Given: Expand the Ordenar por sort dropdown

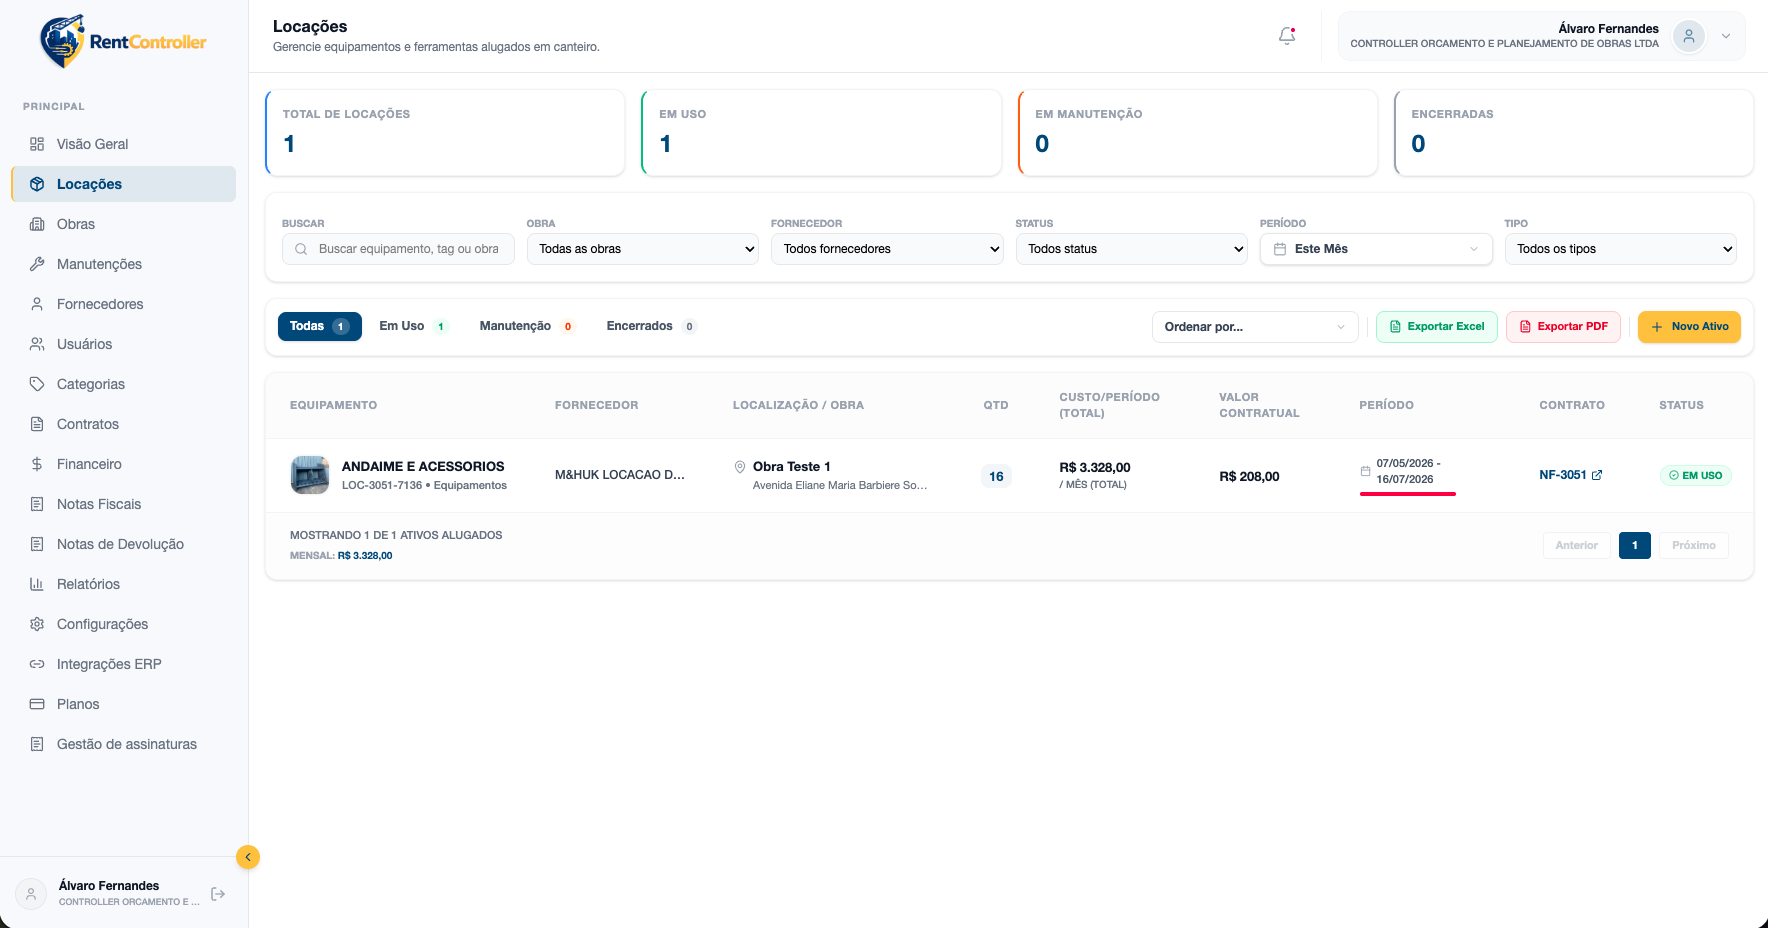Looking at the screenshot, I should tap(1255, 327).
